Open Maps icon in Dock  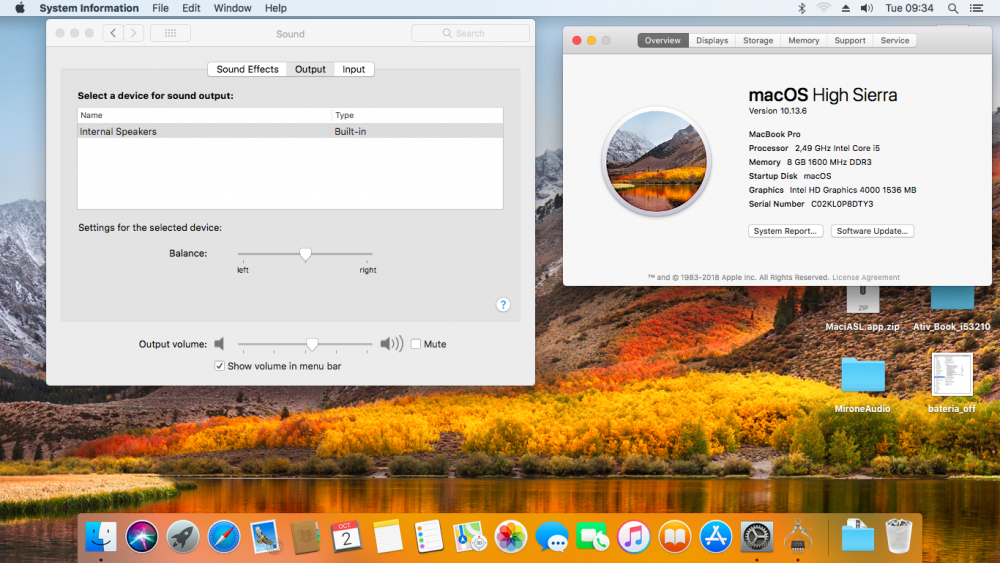(x=469, y=537)
